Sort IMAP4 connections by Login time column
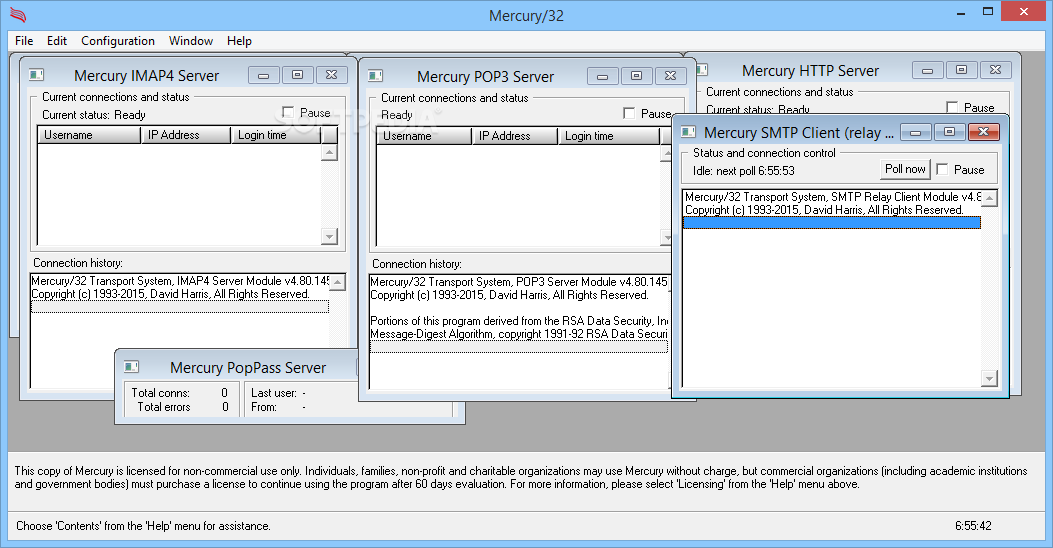 pos(277,135)
